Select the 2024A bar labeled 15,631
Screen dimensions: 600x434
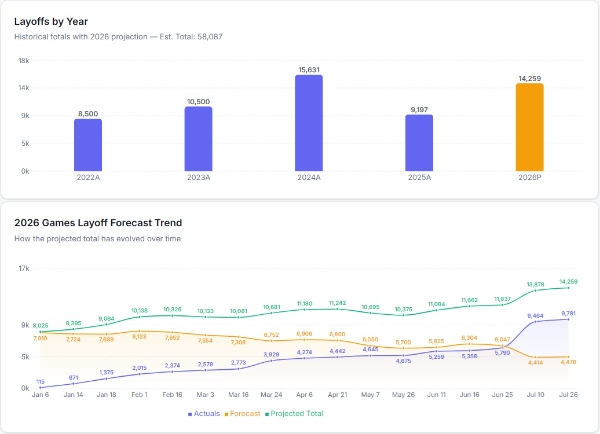pyautogui.click(x=309, y=123)
